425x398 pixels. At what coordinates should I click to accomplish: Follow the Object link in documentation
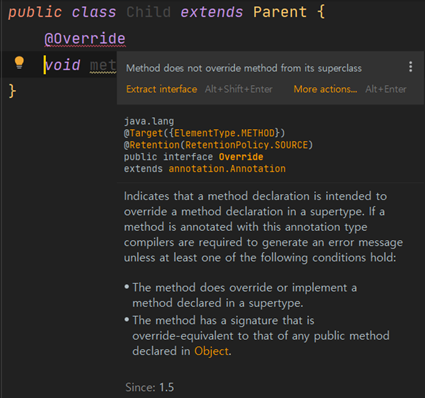pos(212,351)
